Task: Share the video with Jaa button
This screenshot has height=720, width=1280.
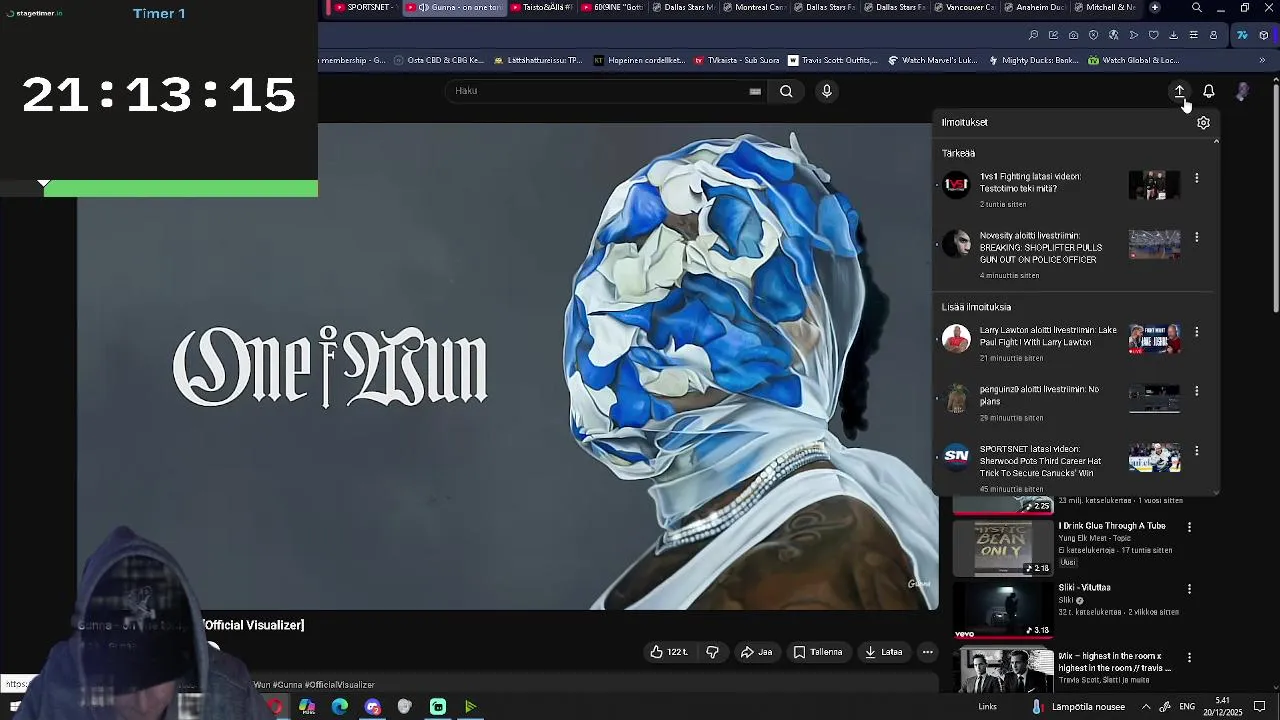Action: 756,652
